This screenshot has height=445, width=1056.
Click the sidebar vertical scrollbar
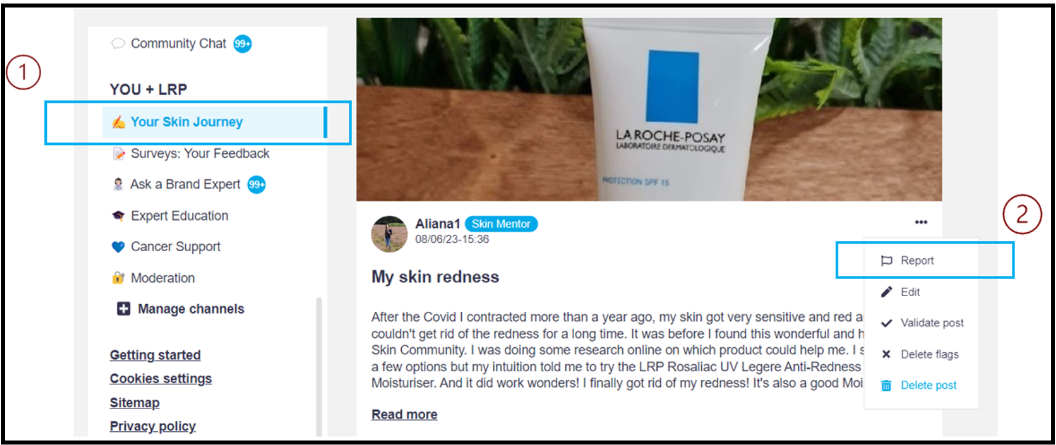tap(319, 367)
